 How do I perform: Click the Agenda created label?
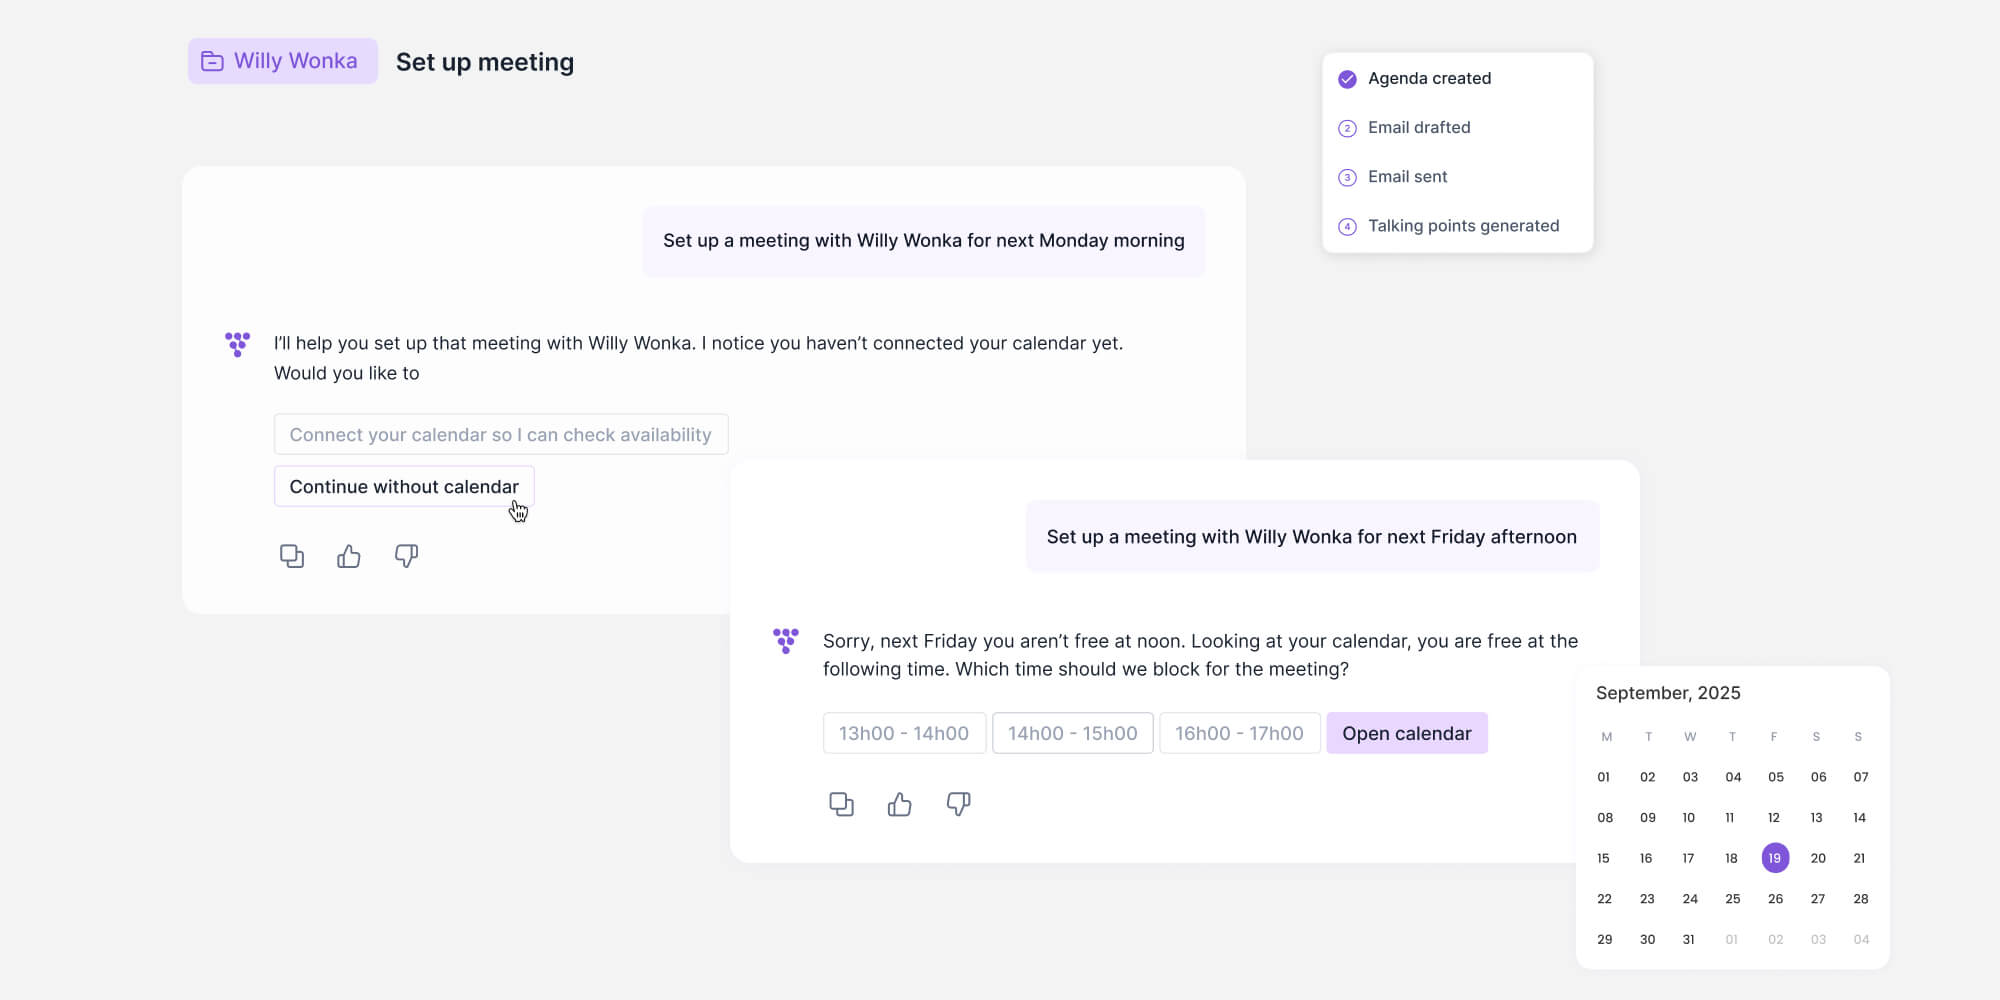click(1429, 78)
